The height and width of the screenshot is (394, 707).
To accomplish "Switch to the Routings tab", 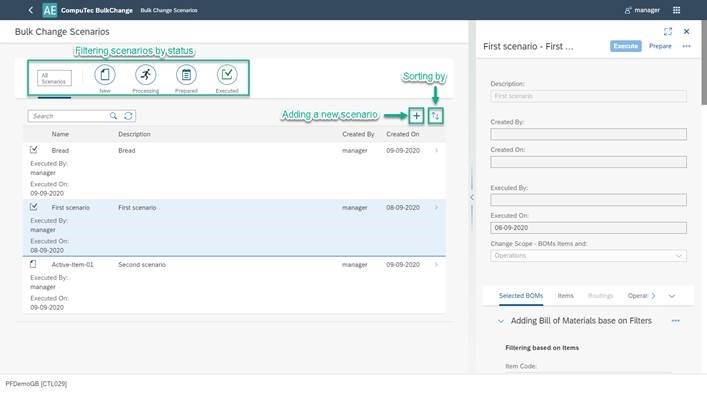I will coord(601,296).
